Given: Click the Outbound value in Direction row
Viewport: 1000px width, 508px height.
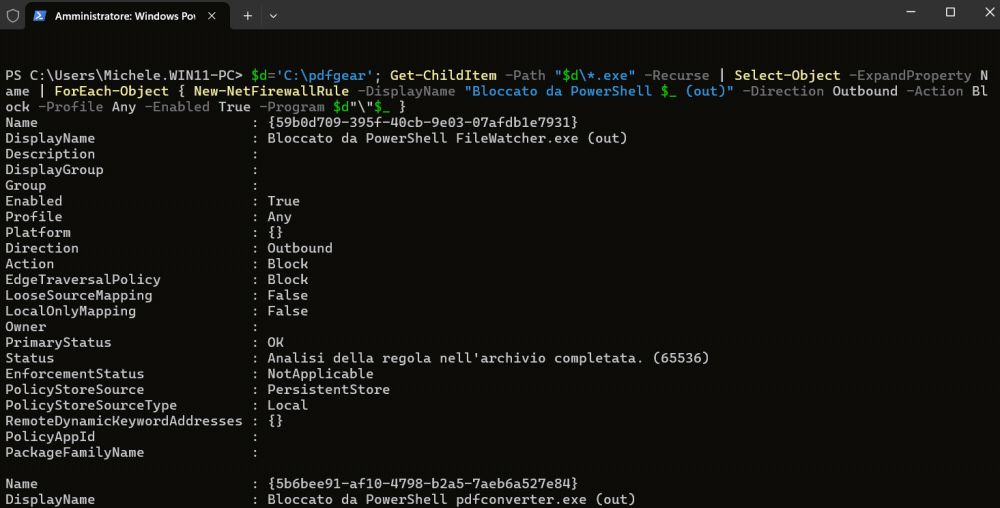Looking at the screenshot, I should [300, 248].
